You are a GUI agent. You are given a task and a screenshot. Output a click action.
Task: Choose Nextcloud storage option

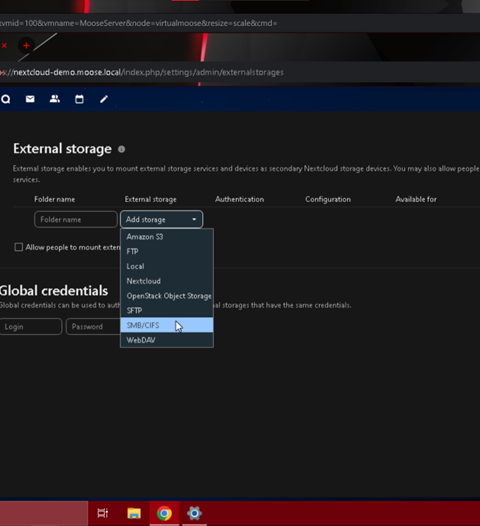click(167, 281)
